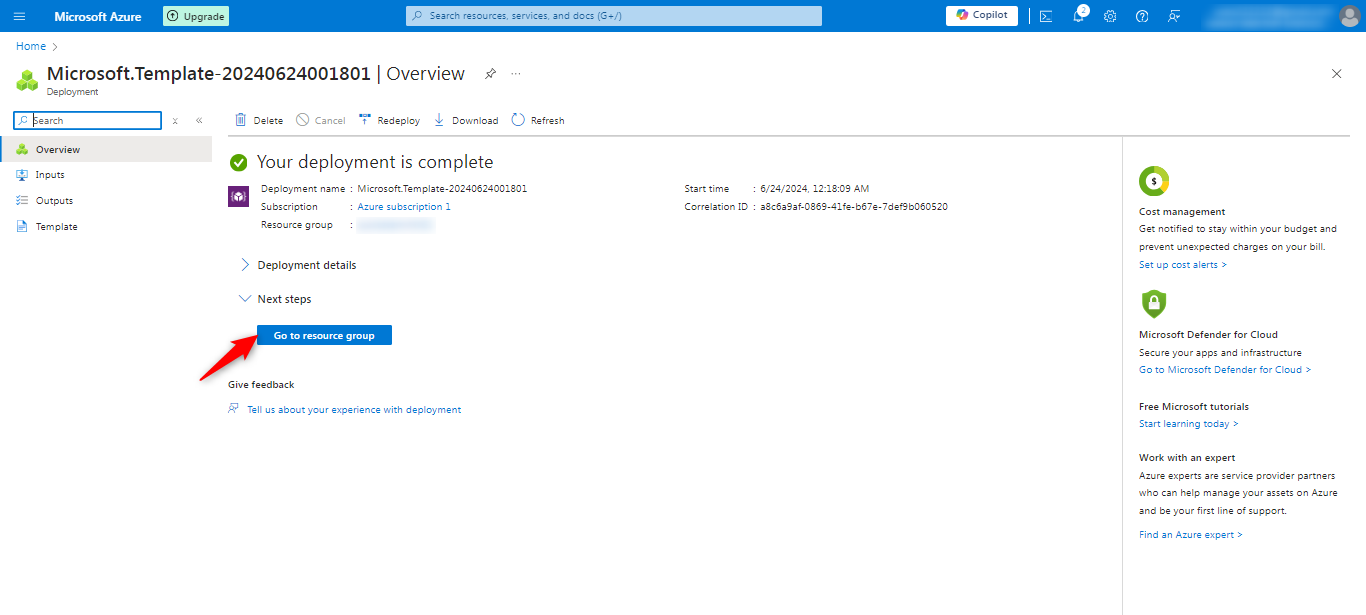Pin the deployment to dashboard

[490, 74]
